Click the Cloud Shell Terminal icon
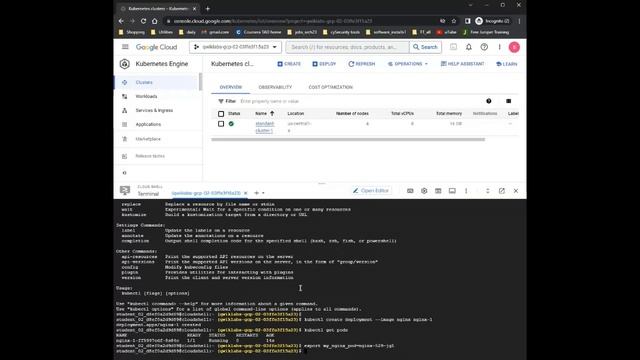The height and width of the screenshot is (360, 640). (125, 190)
